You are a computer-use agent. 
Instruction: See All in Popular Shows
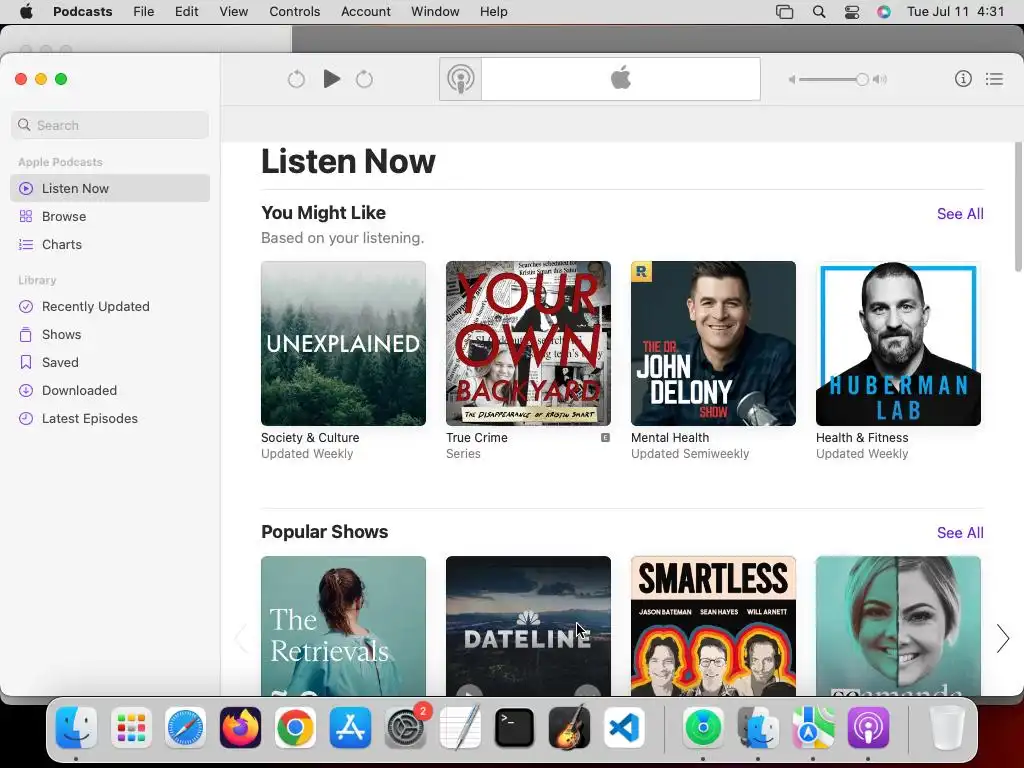(x=960, y=533)
